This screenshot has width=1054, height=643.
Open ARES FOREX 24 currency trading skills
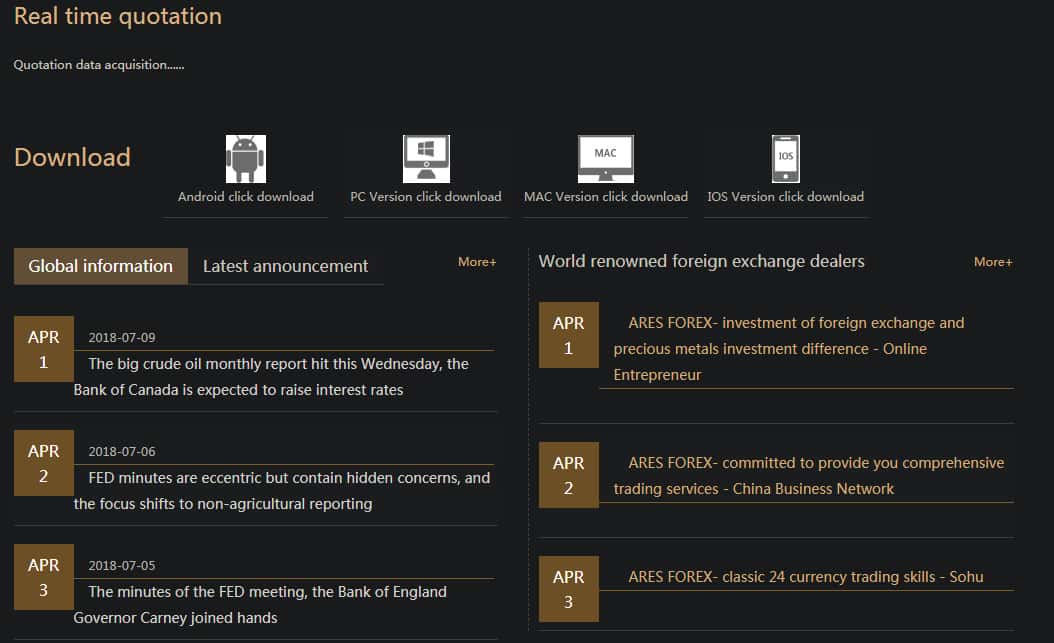[805, 577]
